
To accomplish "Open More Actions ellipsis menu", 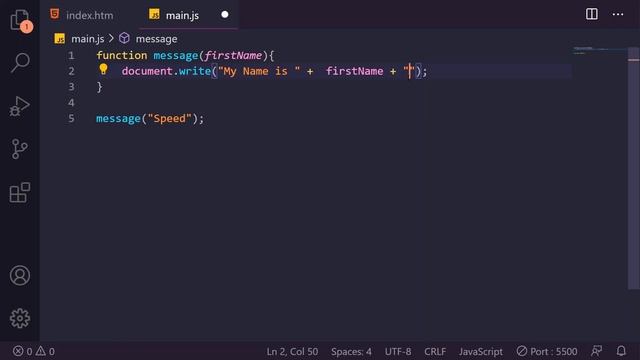I will [618, 15].
